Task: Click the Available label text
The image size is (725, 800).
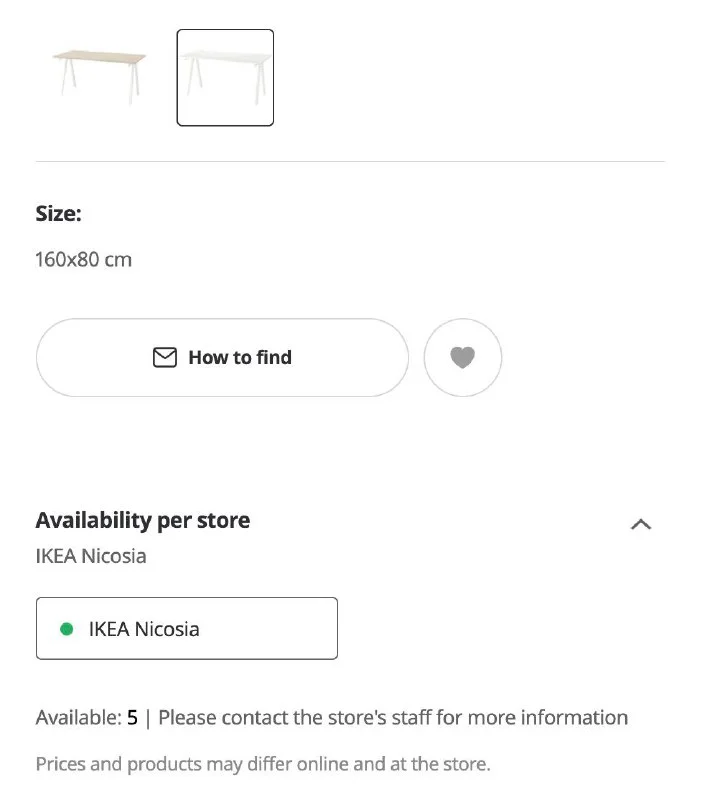Action: (78, 717)
